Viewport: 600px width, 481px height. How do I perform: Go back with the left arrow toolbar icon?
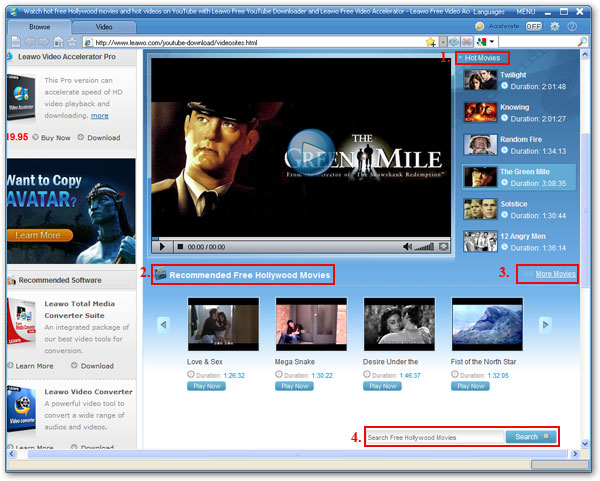click(30, 42)
